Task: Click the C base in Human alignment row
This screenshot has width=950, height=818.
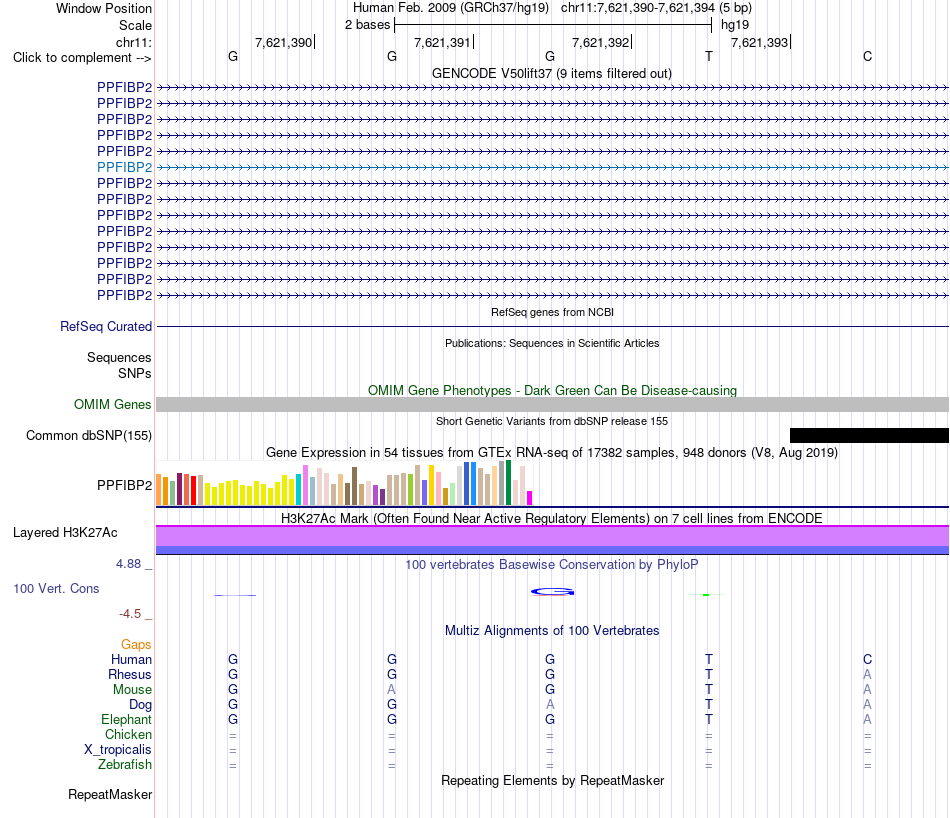Action: pyautogui.click(x=868, y=659)
